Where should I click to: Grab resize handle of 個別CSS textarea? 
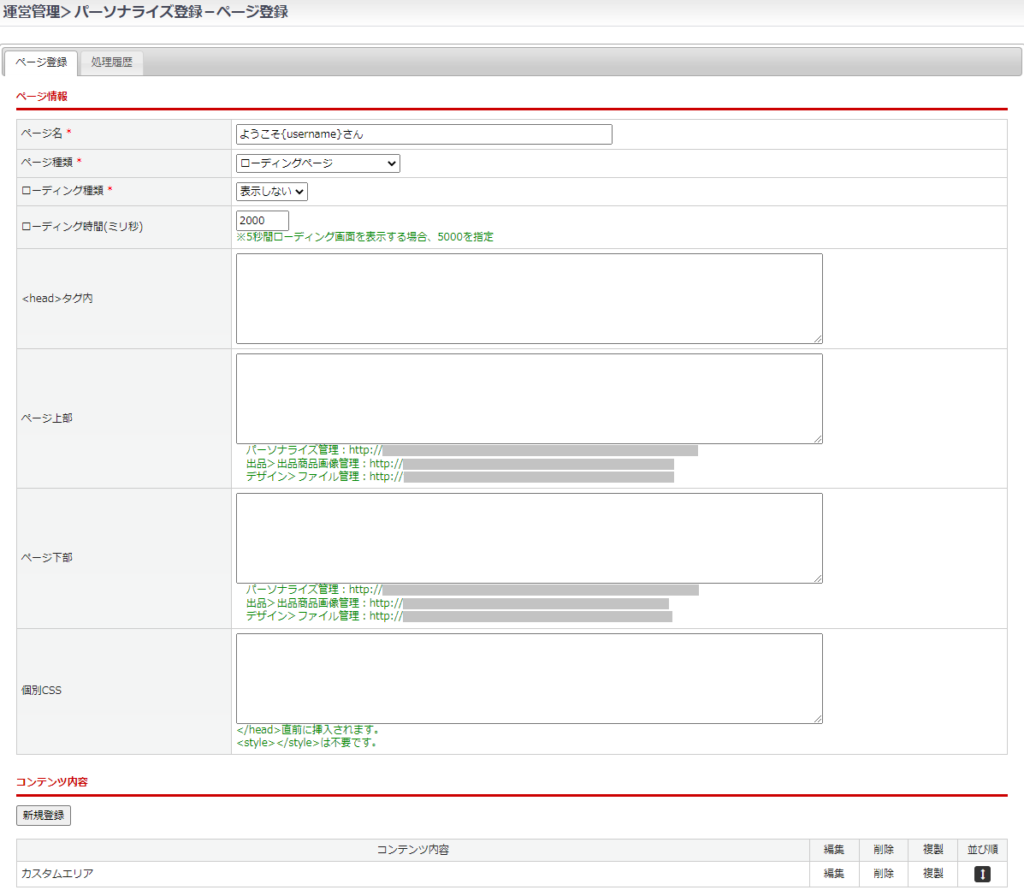pyautogui.click(x=817, y=718)
